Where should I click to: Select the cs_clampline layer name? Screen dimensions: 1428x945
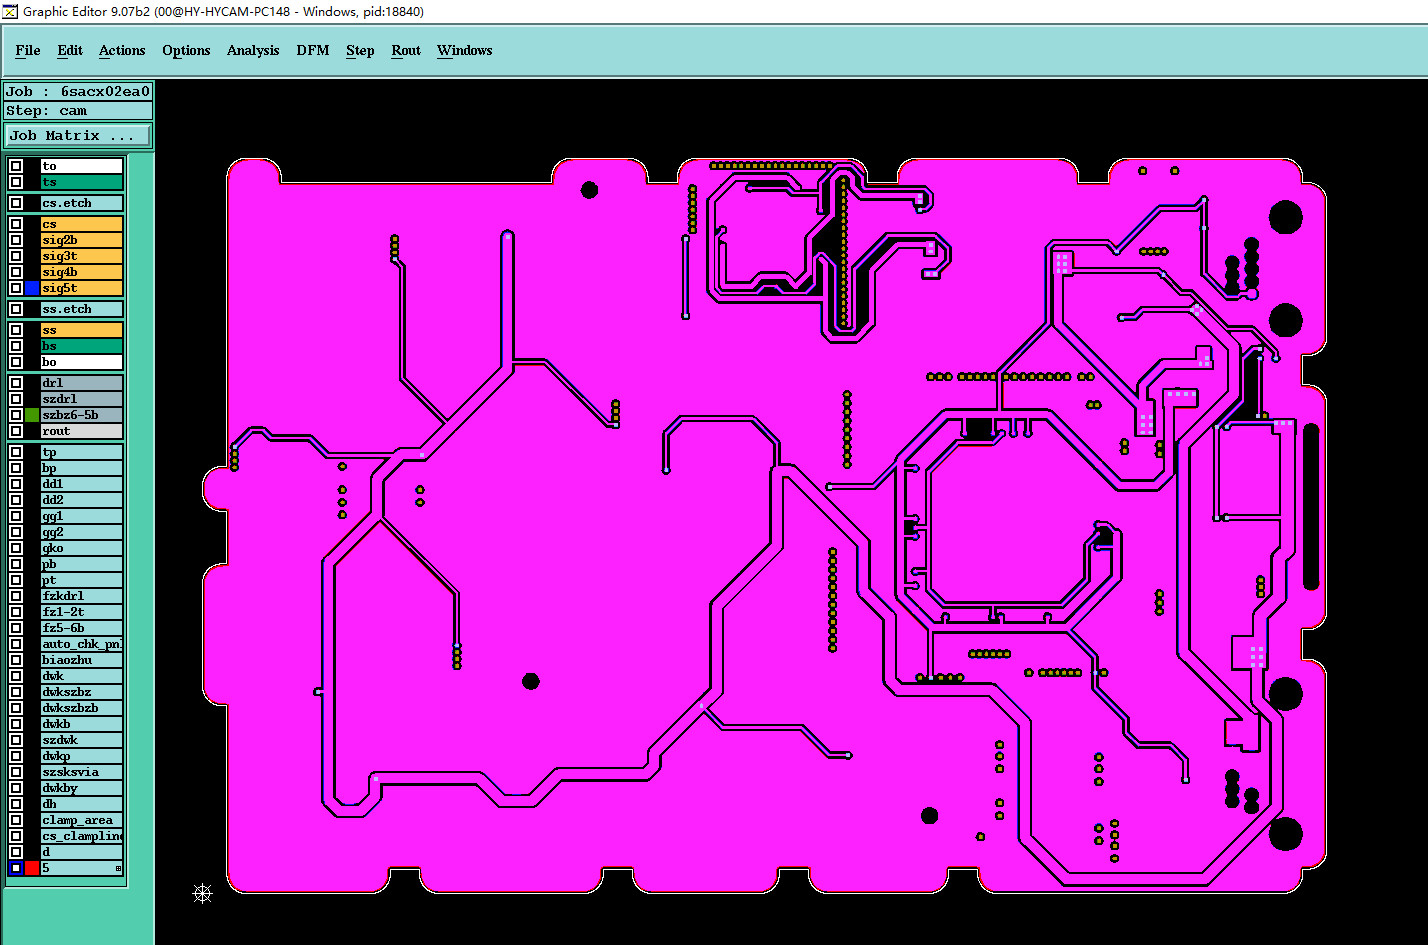(x=82, y=836)
